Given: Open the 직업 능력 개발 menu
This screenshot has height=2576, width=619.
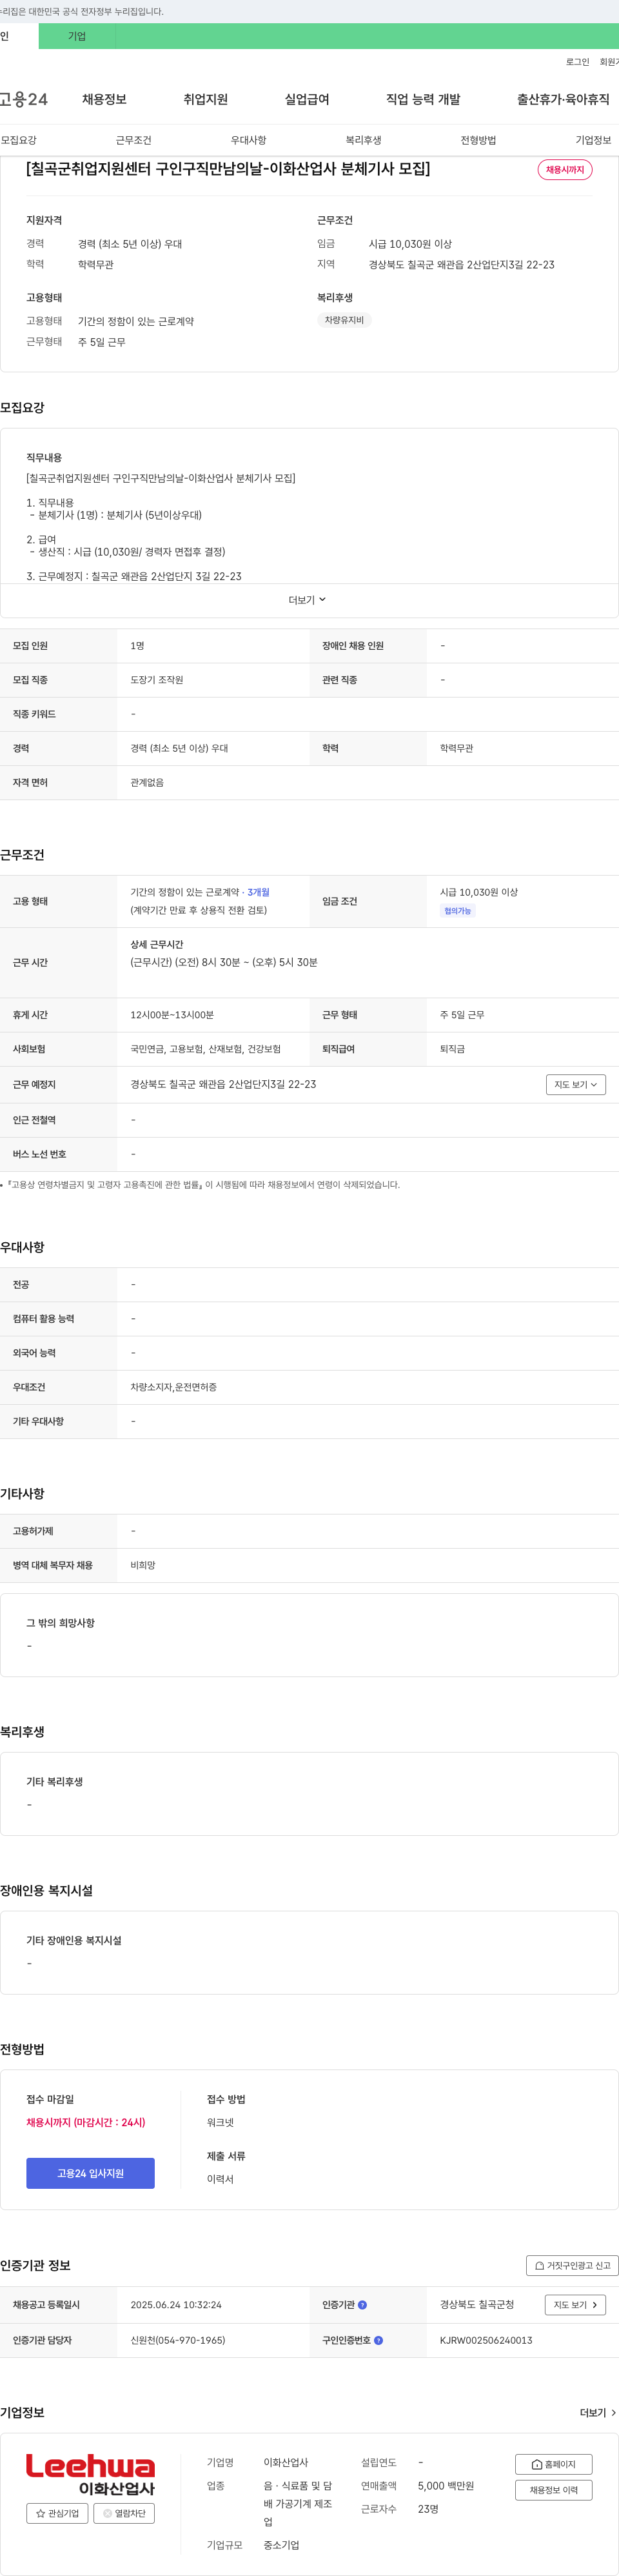Looking at the screenshot, I should (423, 99).
